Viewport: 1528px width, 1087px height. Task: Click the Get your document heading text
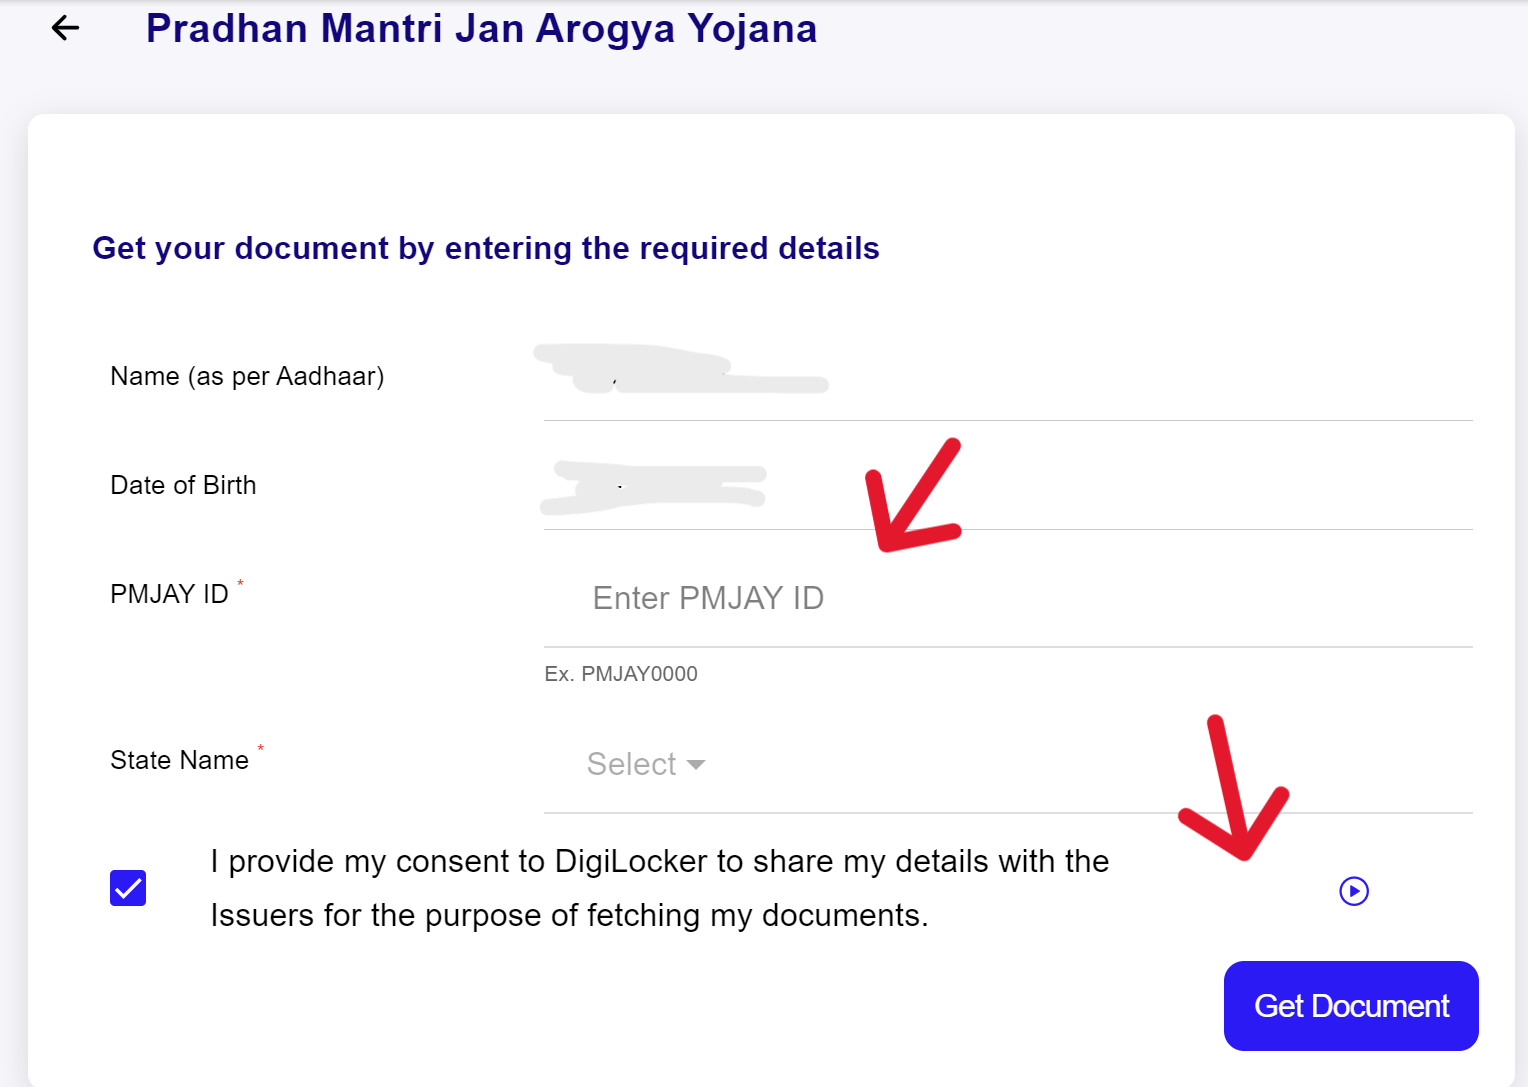[x=486, y=248]
